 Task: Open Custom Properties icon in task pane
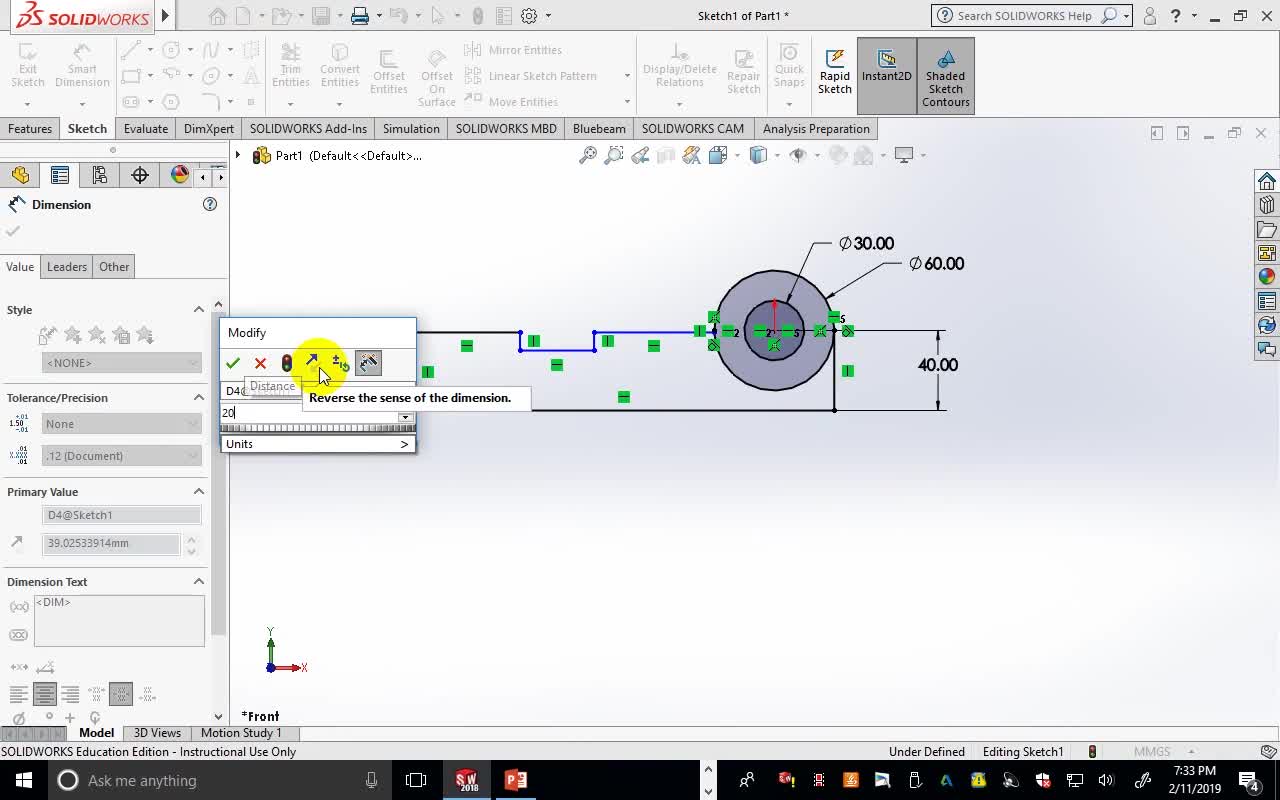1267,301
